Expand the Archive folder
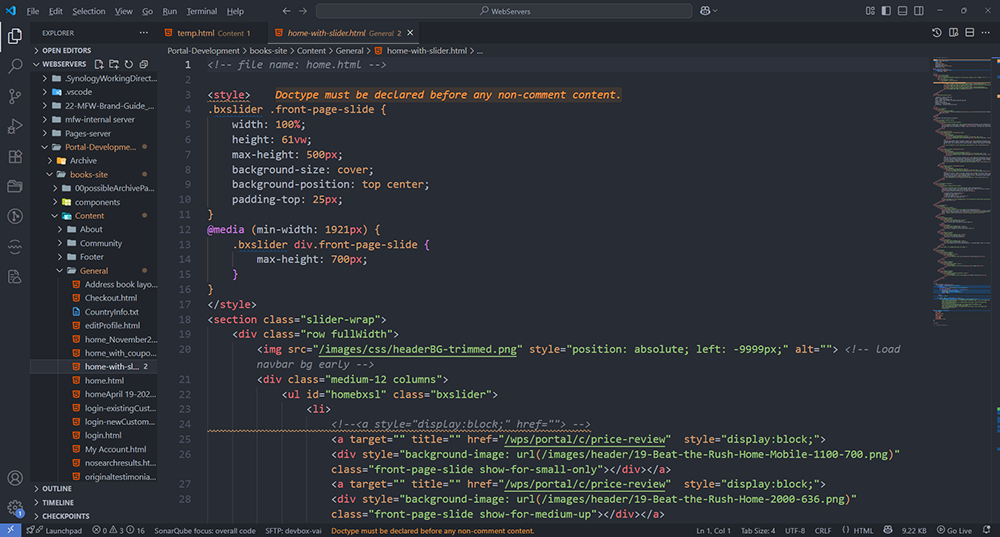 [94, 161]
